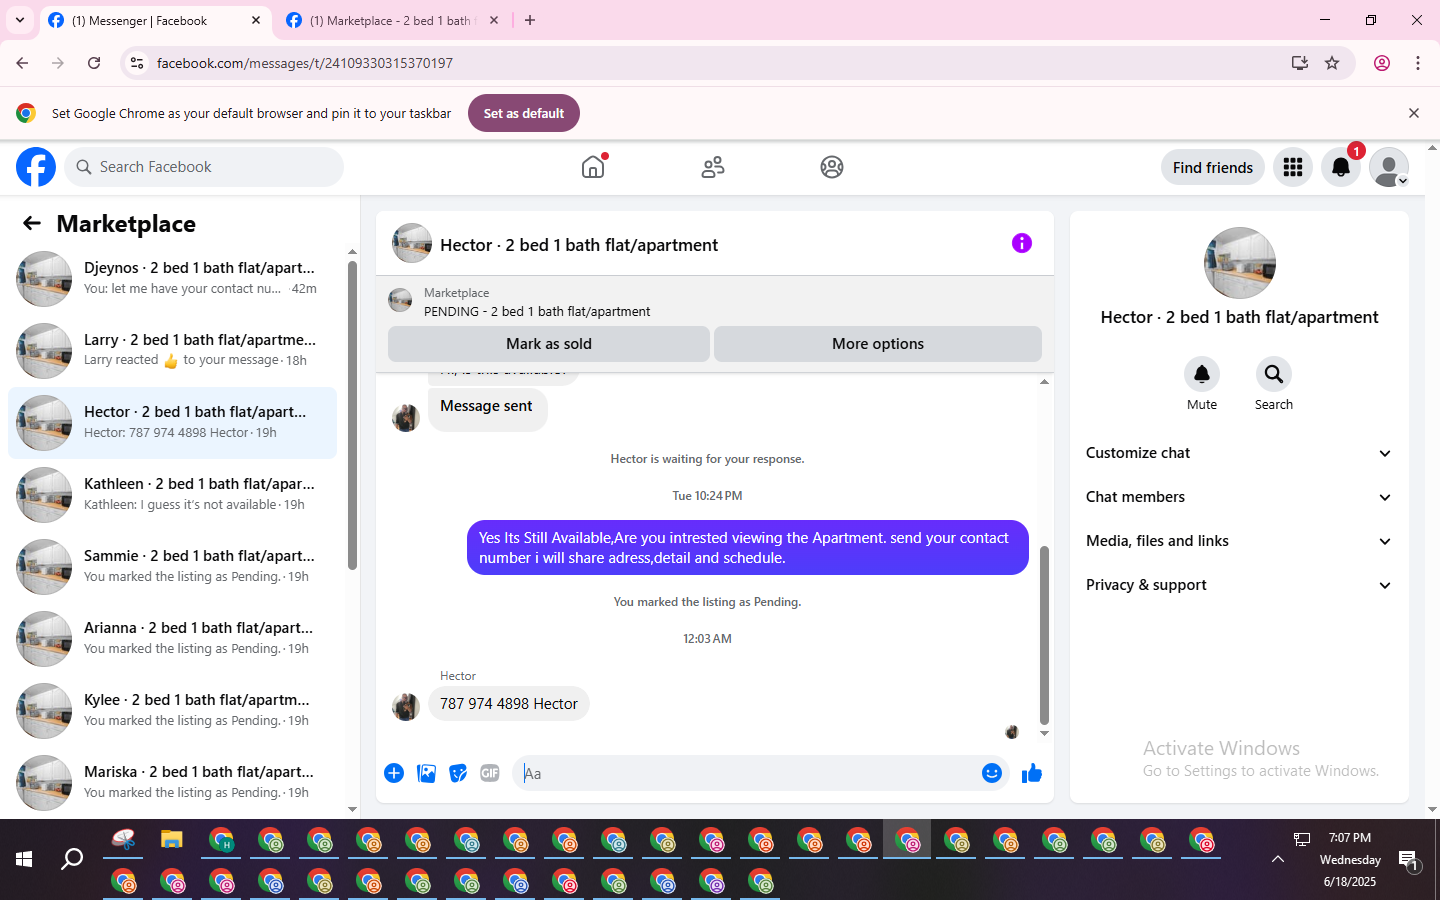Click the Mark as sold button
This screenshot has height=900, width=1440.
[549, 344]
